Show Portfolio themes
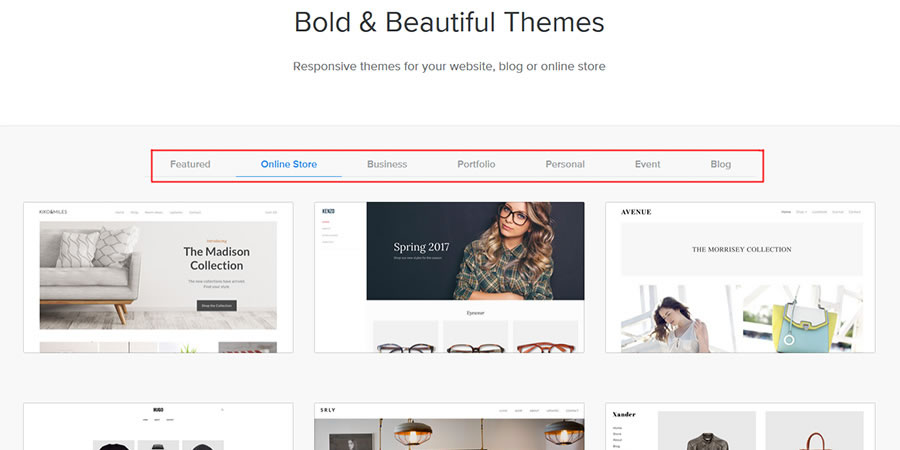Viewport: 900px width, 450px height. point(476,164)
